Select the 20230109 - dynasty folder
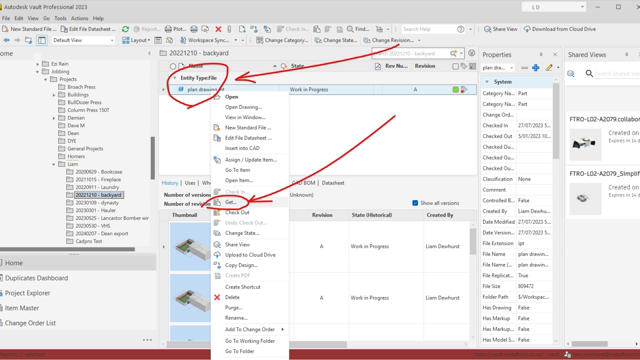The width and height of the screenshot is (640, 360). (97, 203)
